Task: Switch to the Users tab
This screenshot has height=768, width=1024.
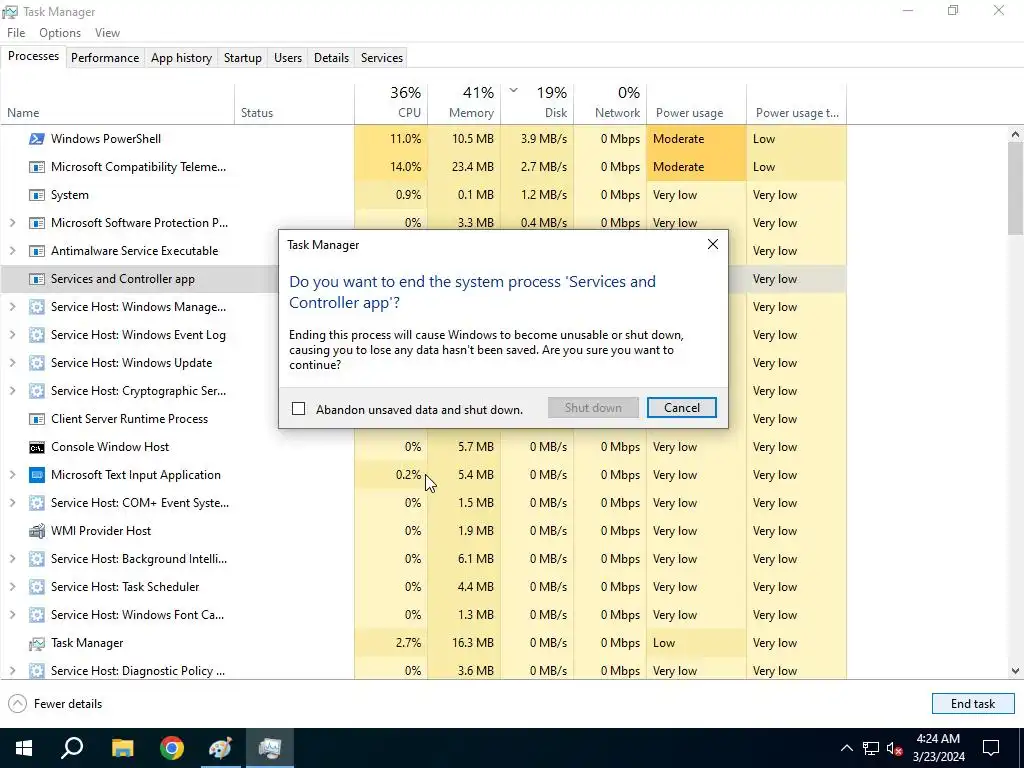Action: tap(288, 57)
